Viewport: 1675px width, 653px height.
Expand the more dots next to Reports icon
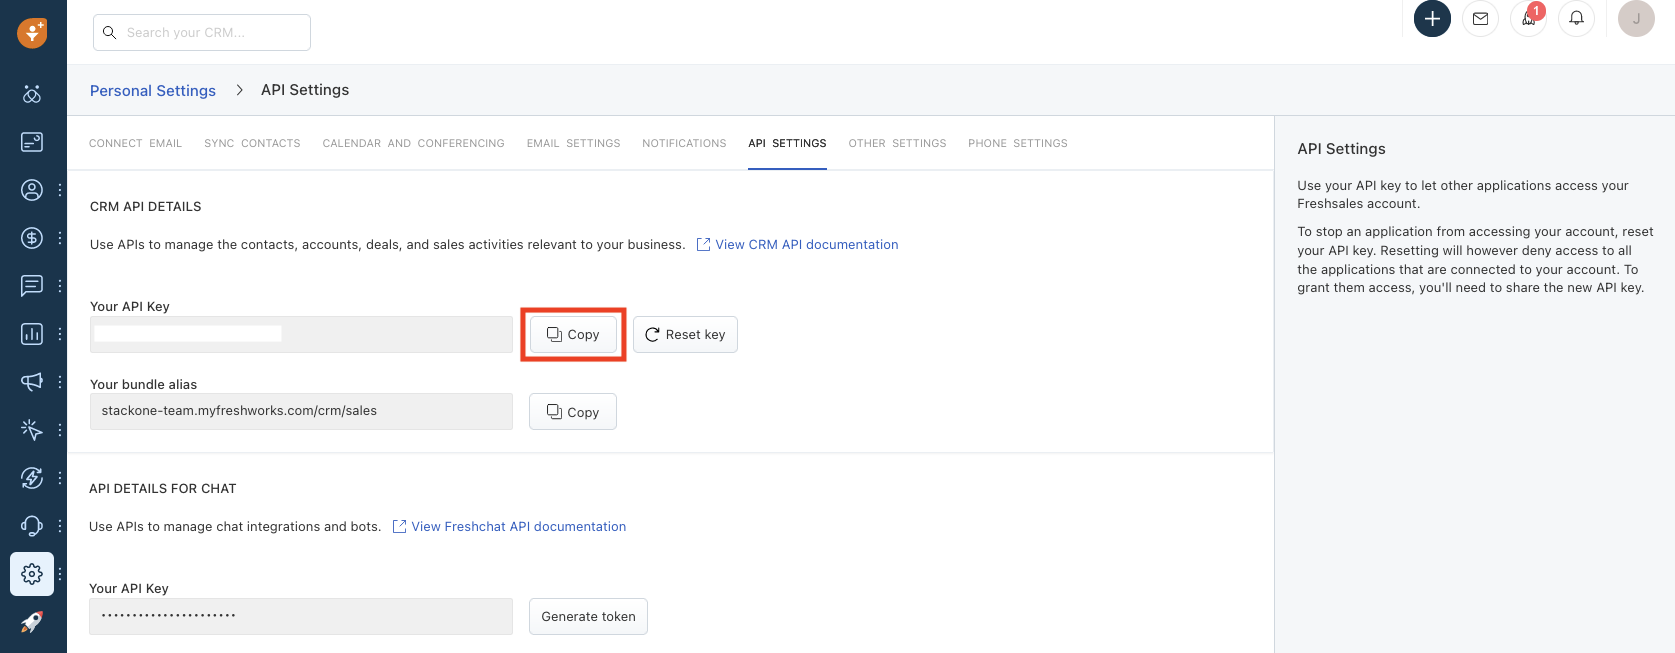pyautogui.click(x=60, y=334)
